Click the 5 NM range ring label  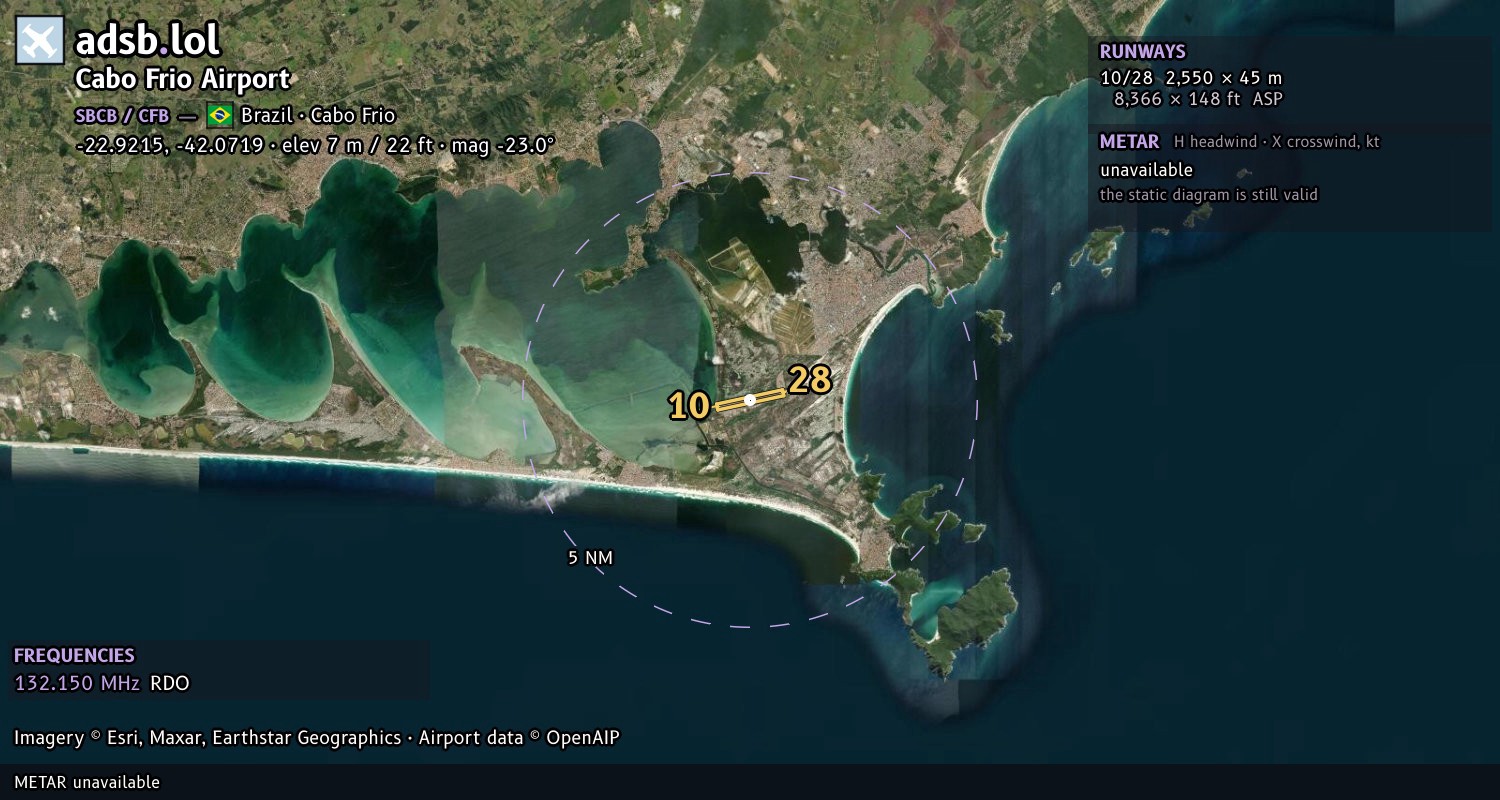[590, 558]
